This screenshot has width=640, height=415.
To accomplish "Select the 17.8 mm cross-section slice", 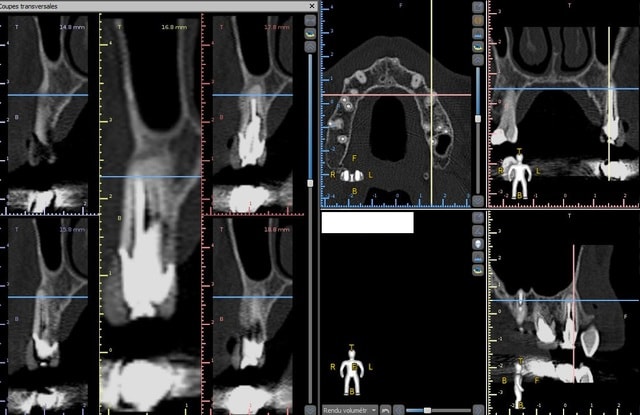I will (x=252, y=110).
